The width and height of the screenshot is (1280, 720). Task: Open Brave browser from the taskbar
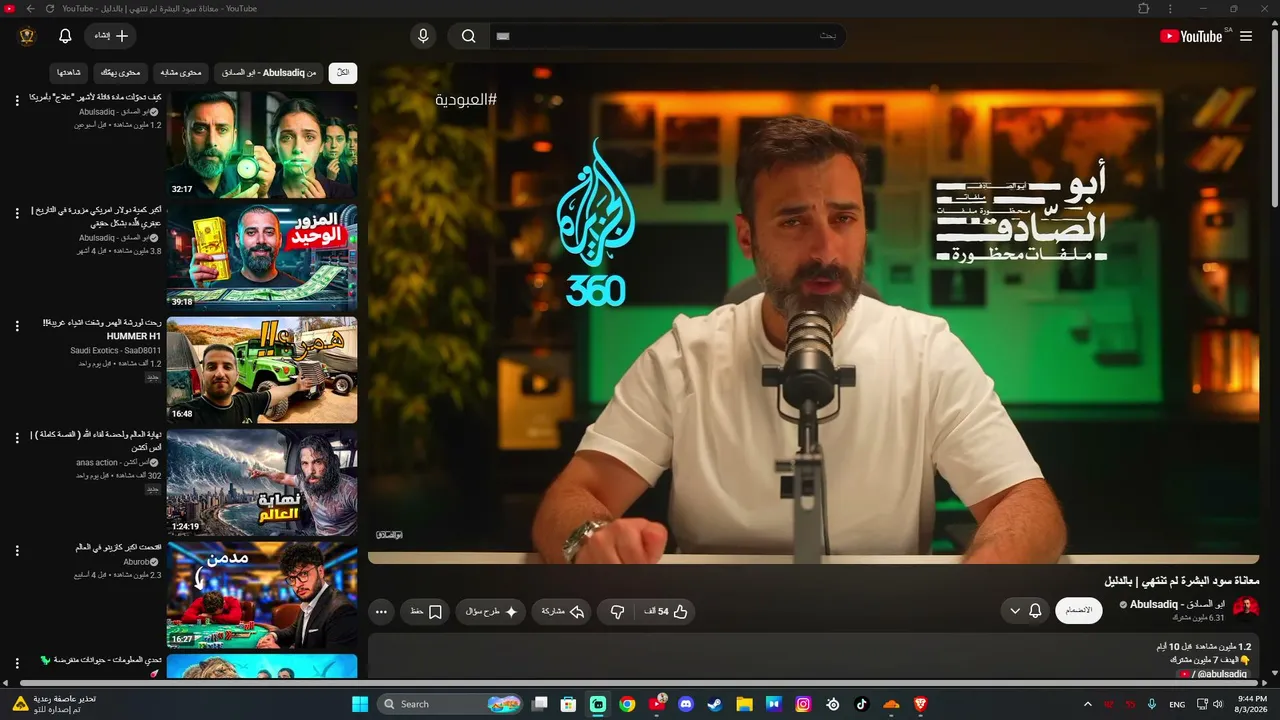pyautogui.click(x=920, y=704)
